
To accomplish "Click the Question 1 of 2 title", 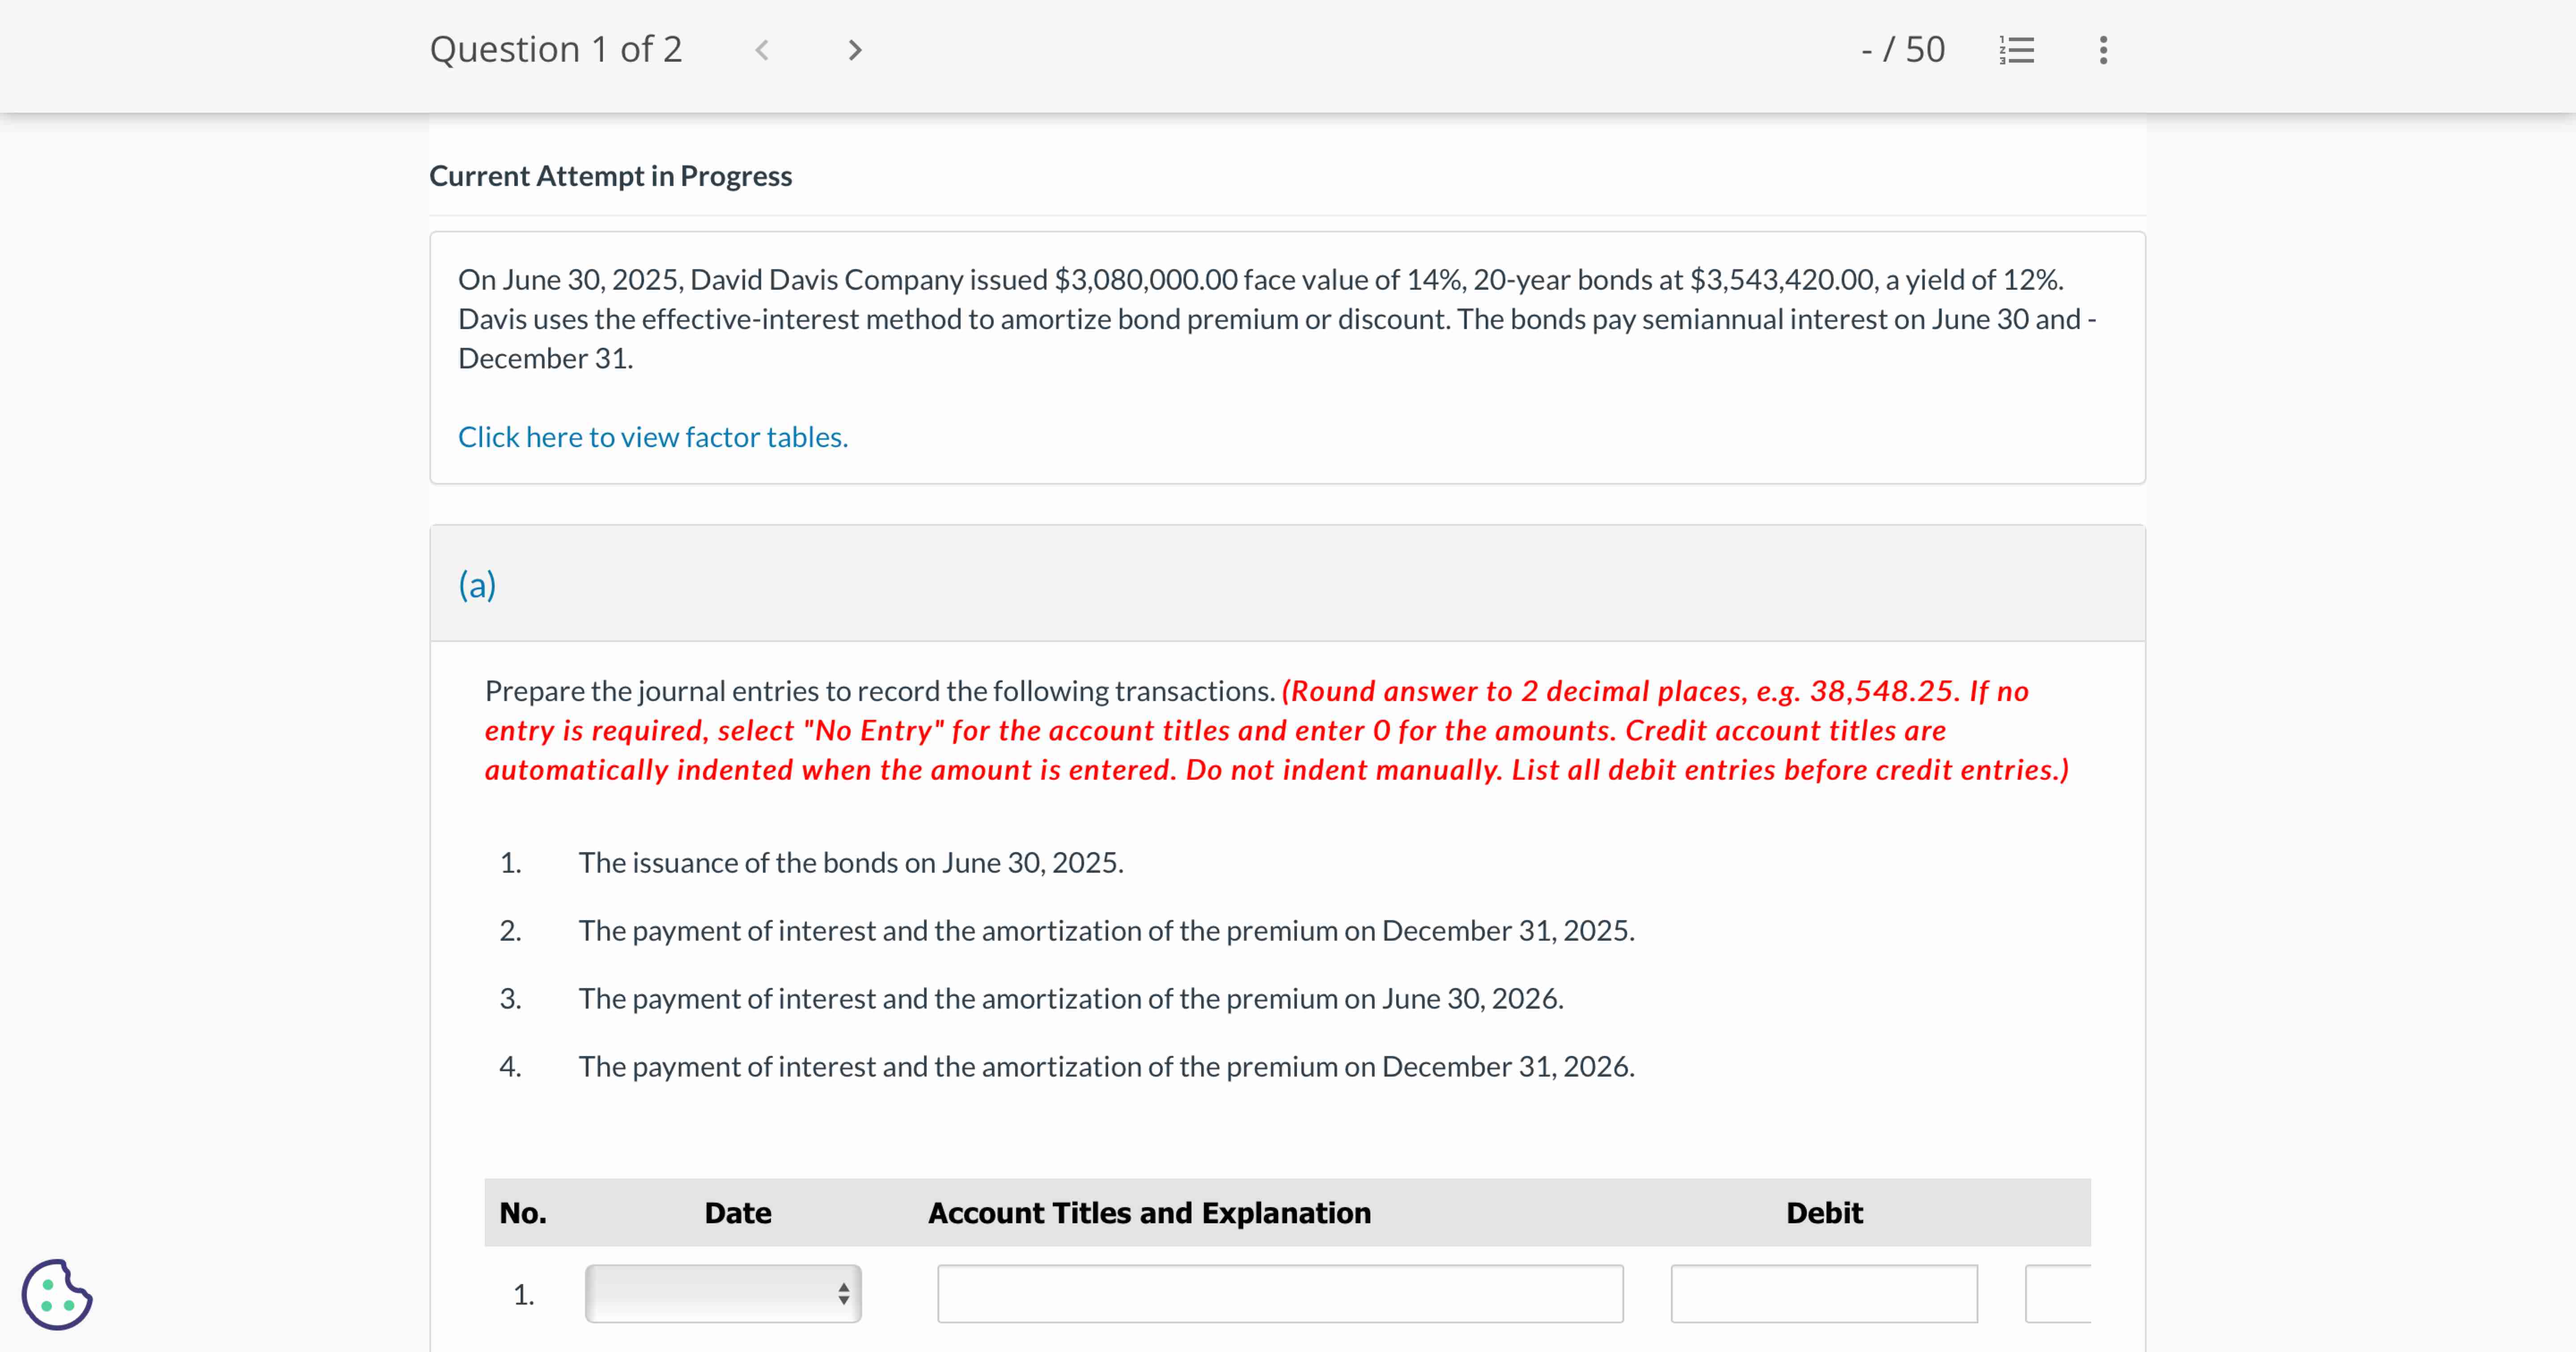I will (556, 50).
